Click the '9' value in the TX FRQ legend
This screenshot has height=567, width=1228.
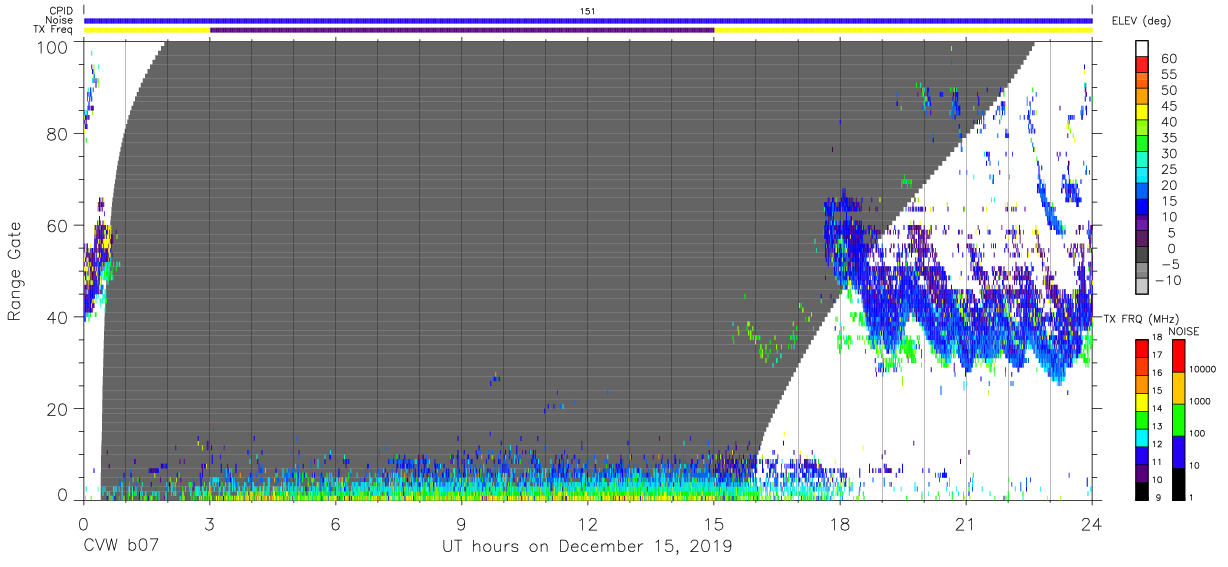1158,497
